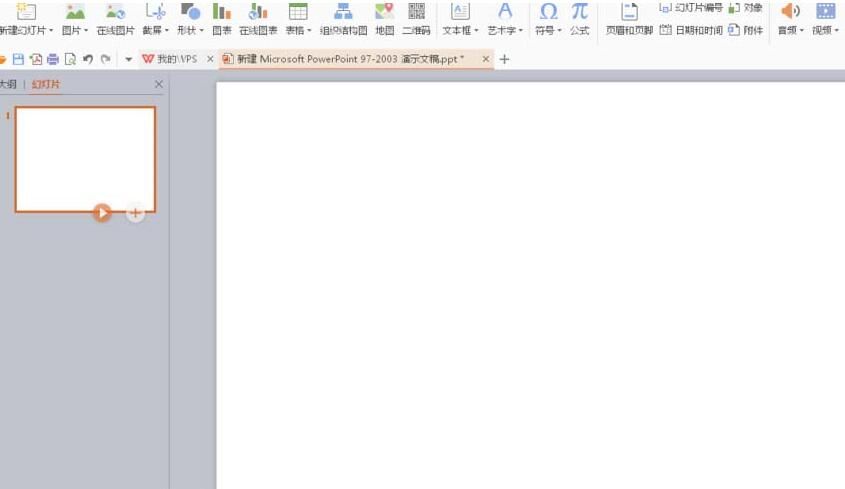The width and height of the screenshot is (845, 489).
Task: Open the WordArt (艺术字) dropdown arrow
Action: coord(521,31)
